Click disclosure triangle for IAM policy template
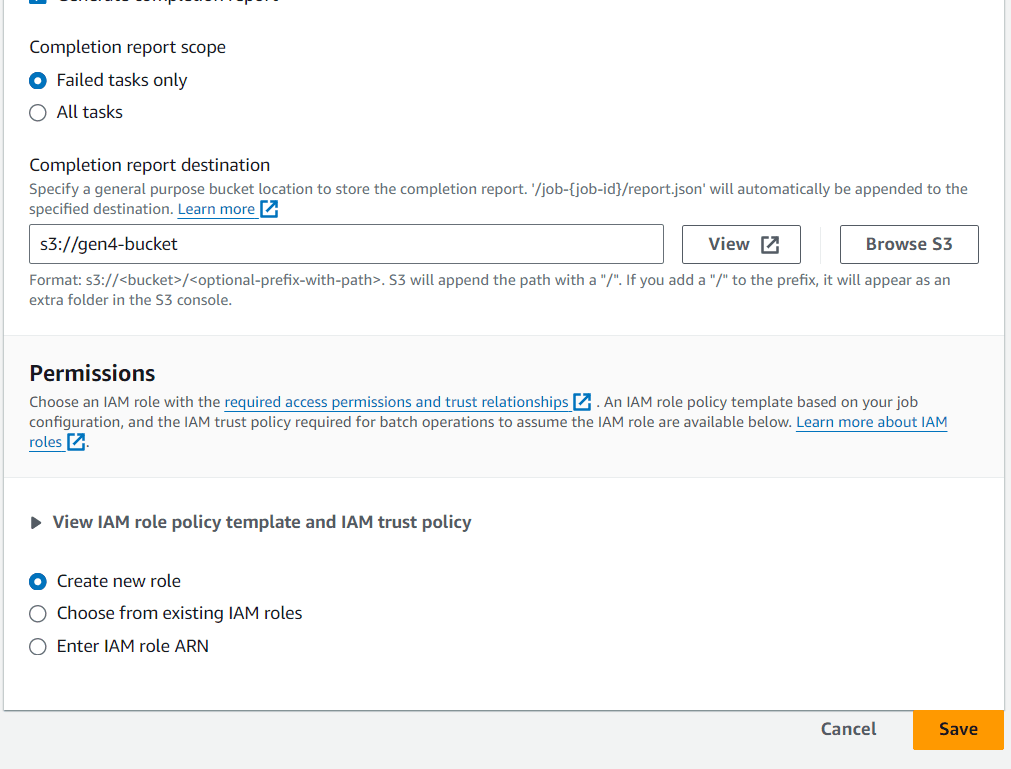 point(36,522)
